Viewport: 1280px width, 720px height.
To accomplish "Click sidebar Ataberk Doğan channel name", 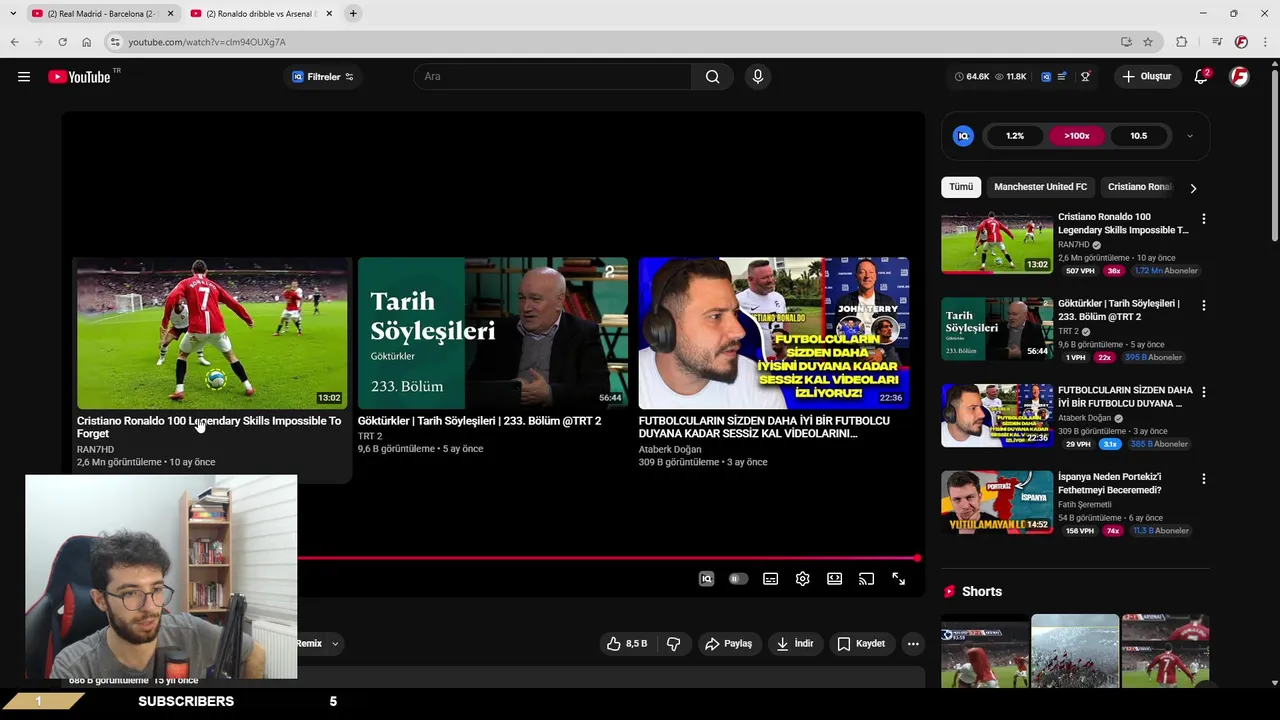I will click(x=1084, y=418).
